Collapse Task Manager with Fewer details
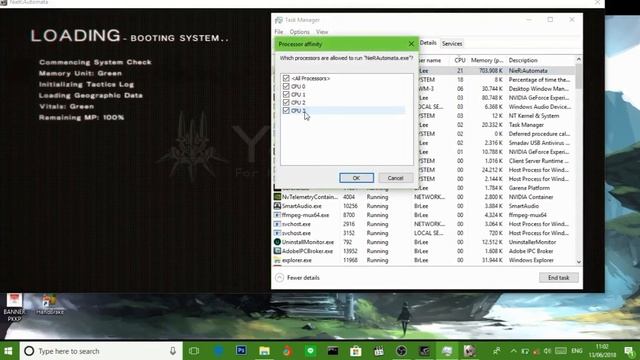 298,278
